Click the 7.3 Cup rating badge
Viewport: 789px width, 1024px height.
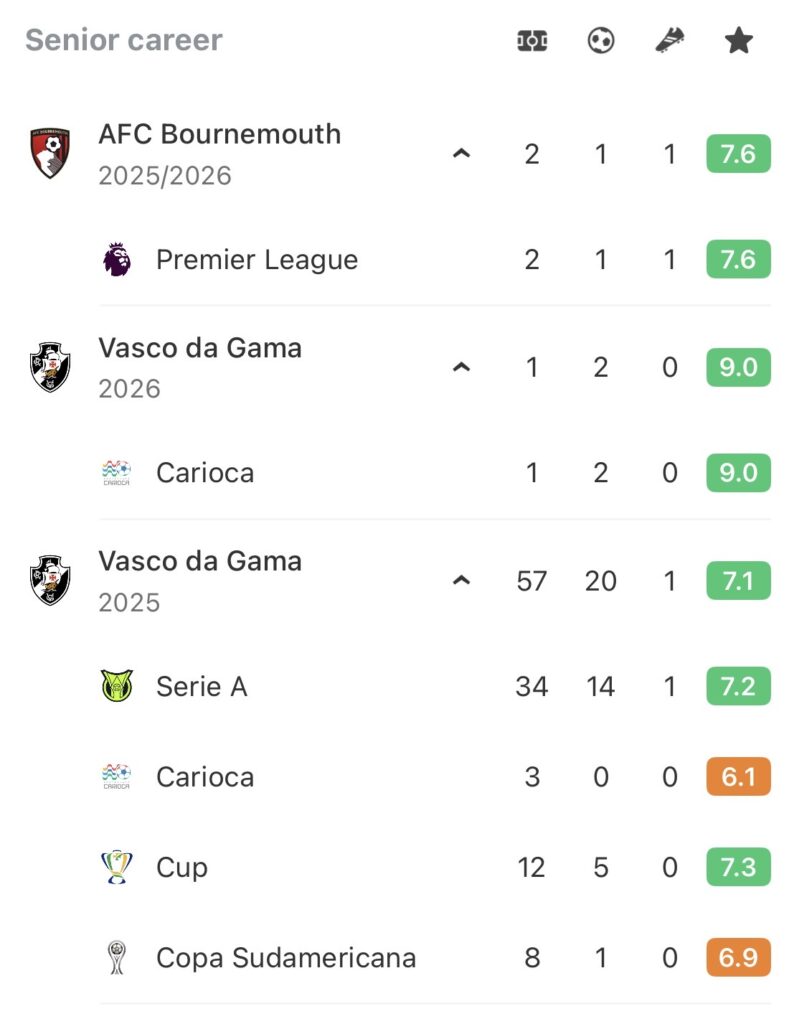pyautogui.click(x=738, y=867)
